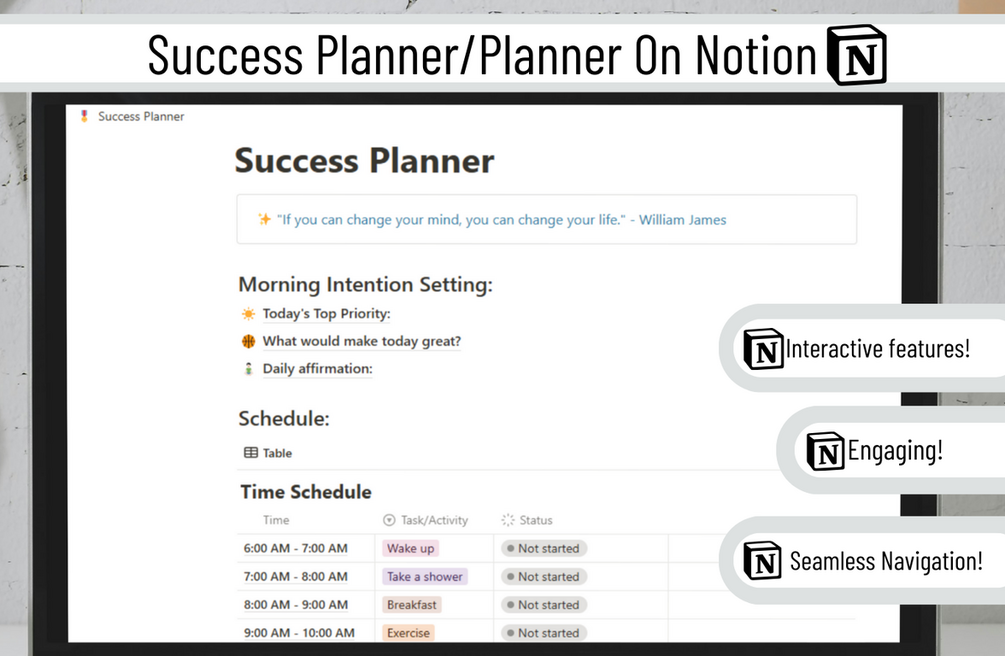Click the sparkle icon in the quote callout
The height and width of the screenshot is (656, 1005).
[264, 219]
